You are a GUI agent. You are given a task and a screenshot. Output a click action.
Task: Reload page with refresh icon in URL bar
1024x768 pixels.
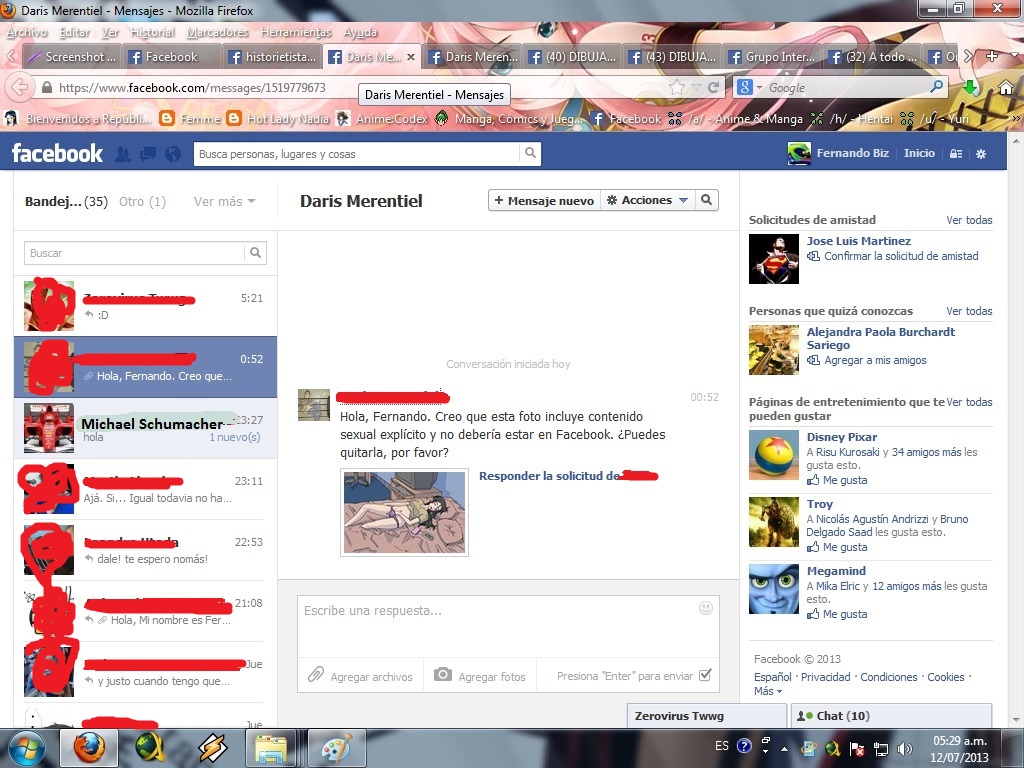(x=714, y=87)
